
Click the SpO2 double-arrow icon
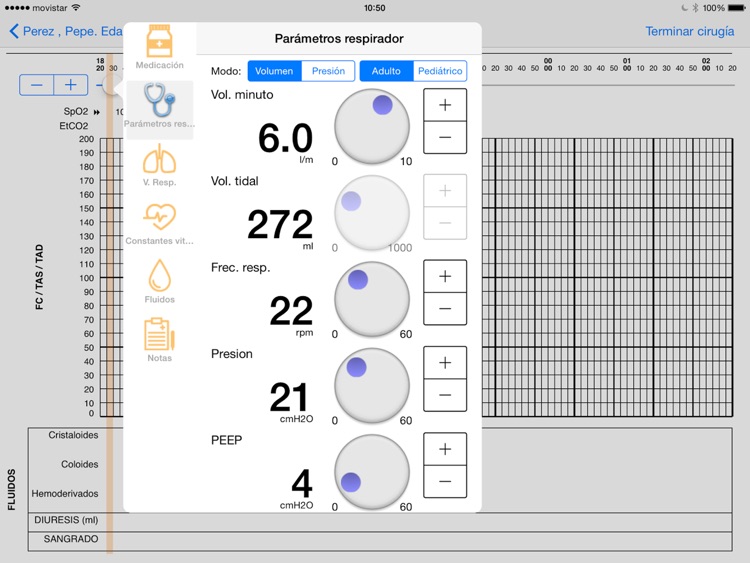pyautogui.click(x=97, y=112)
